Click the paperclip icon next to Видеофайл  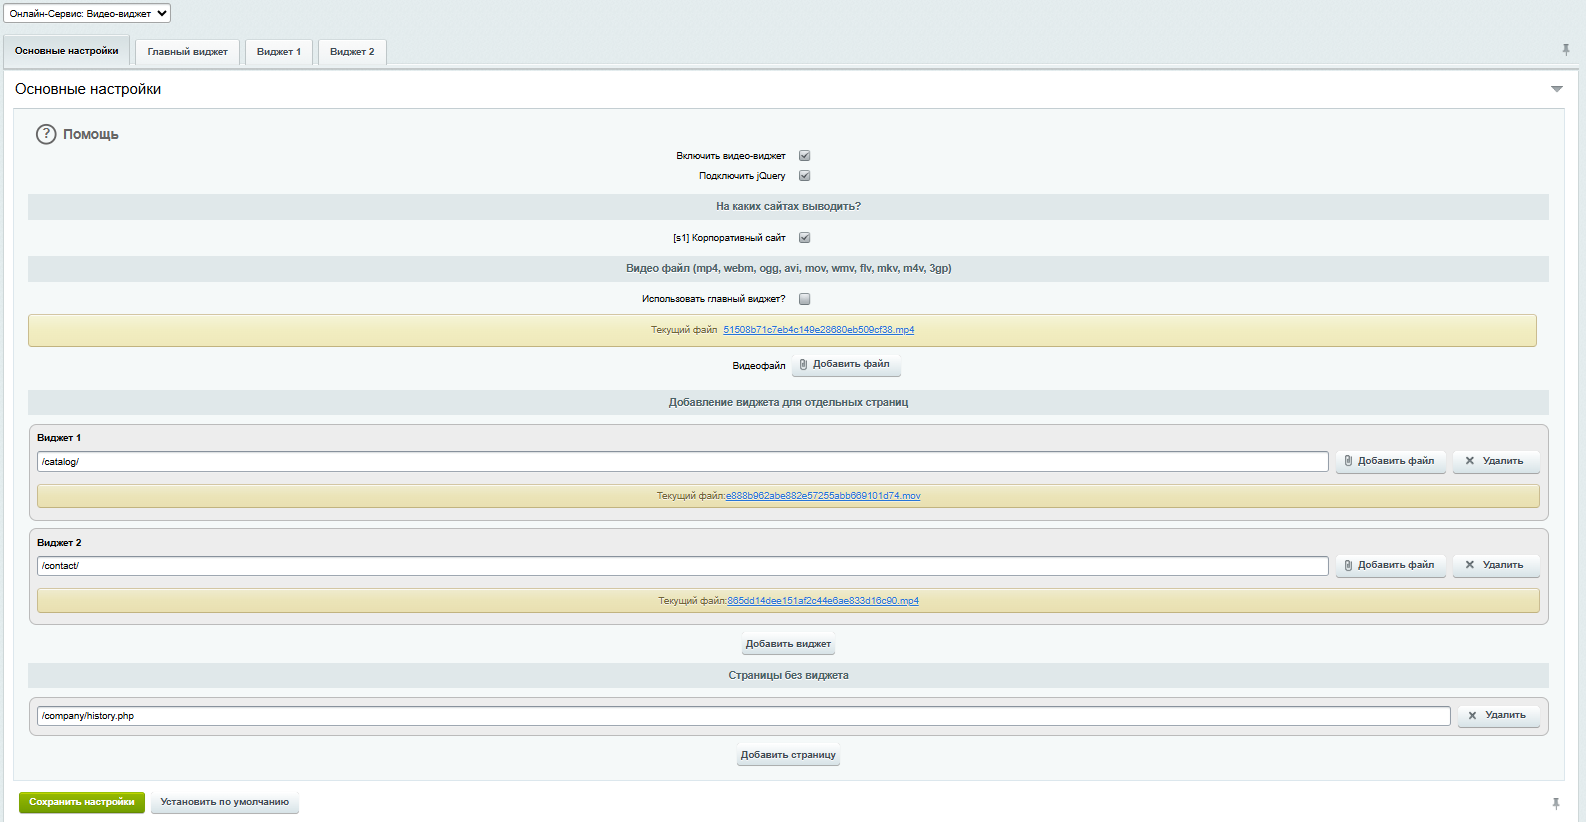pos(803,365)
